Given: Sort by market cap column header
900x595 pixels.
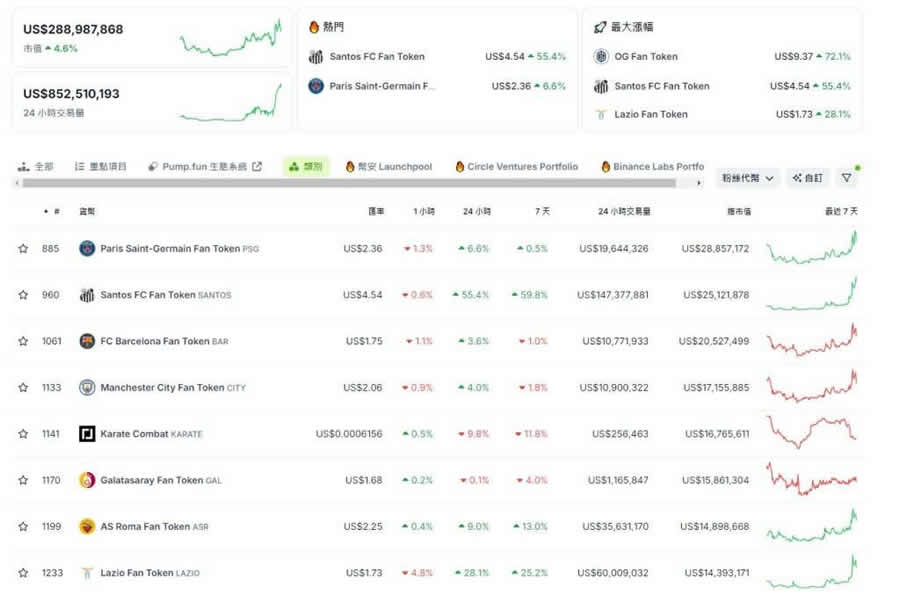Looking at the screenshot, I should coord(739,212).
